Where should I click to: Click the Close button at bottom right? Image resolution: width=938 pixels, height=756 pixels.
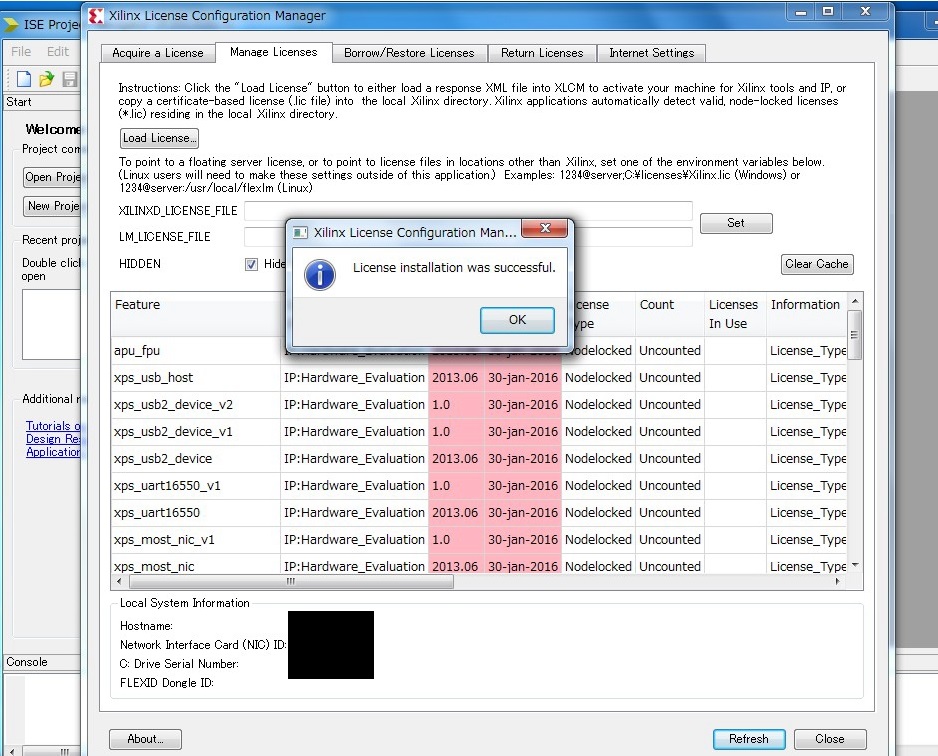coord(830,739)
